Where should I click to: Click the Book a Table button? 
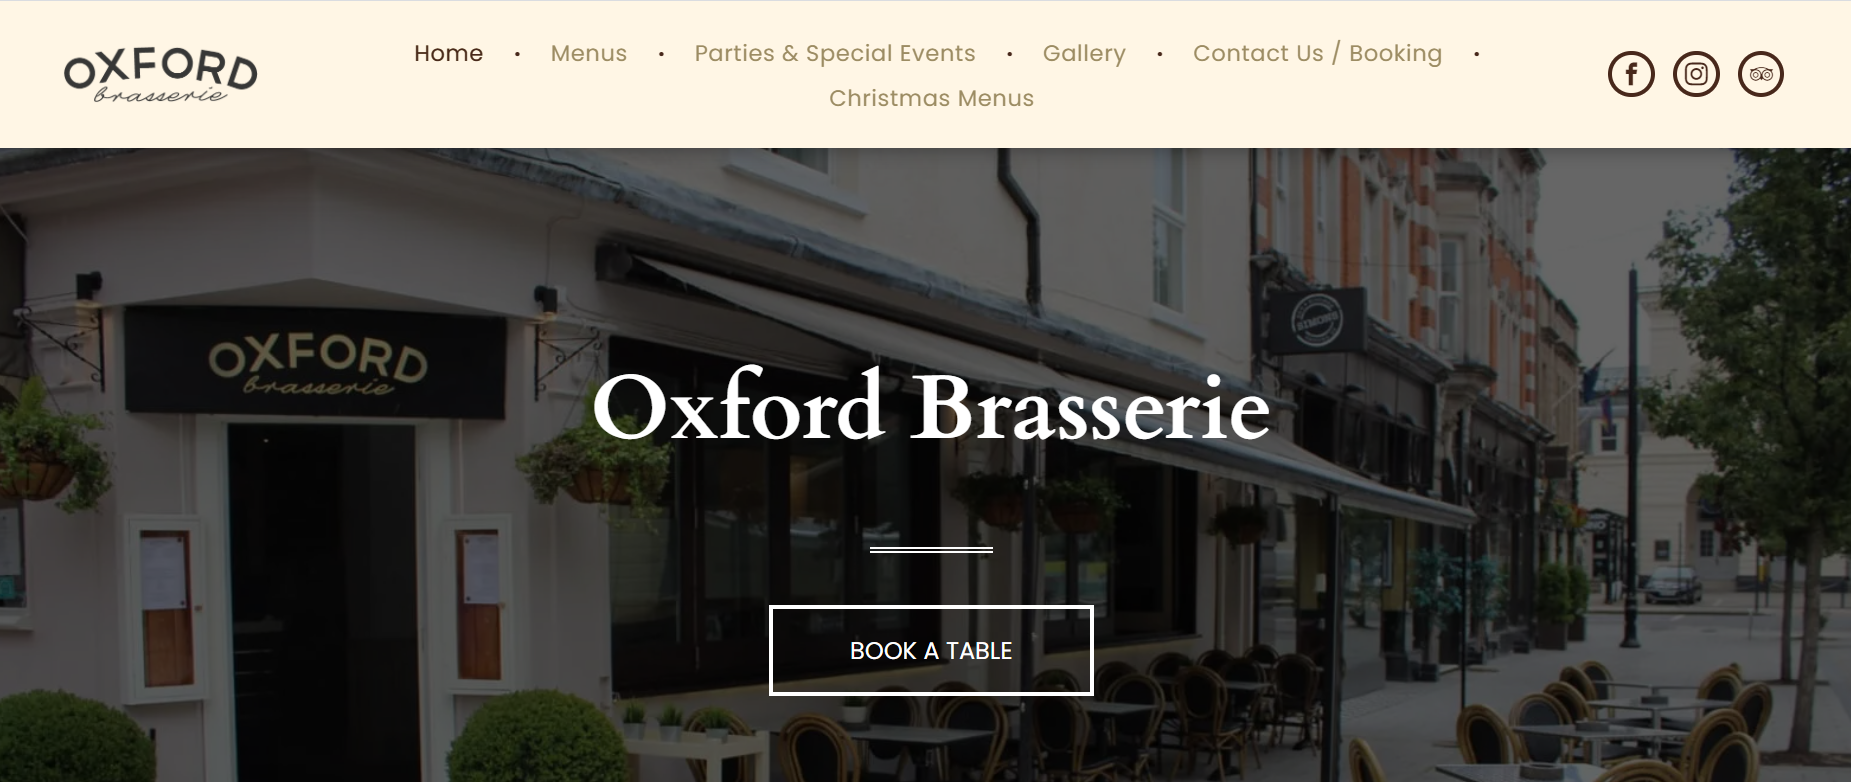tap(931, 650)
